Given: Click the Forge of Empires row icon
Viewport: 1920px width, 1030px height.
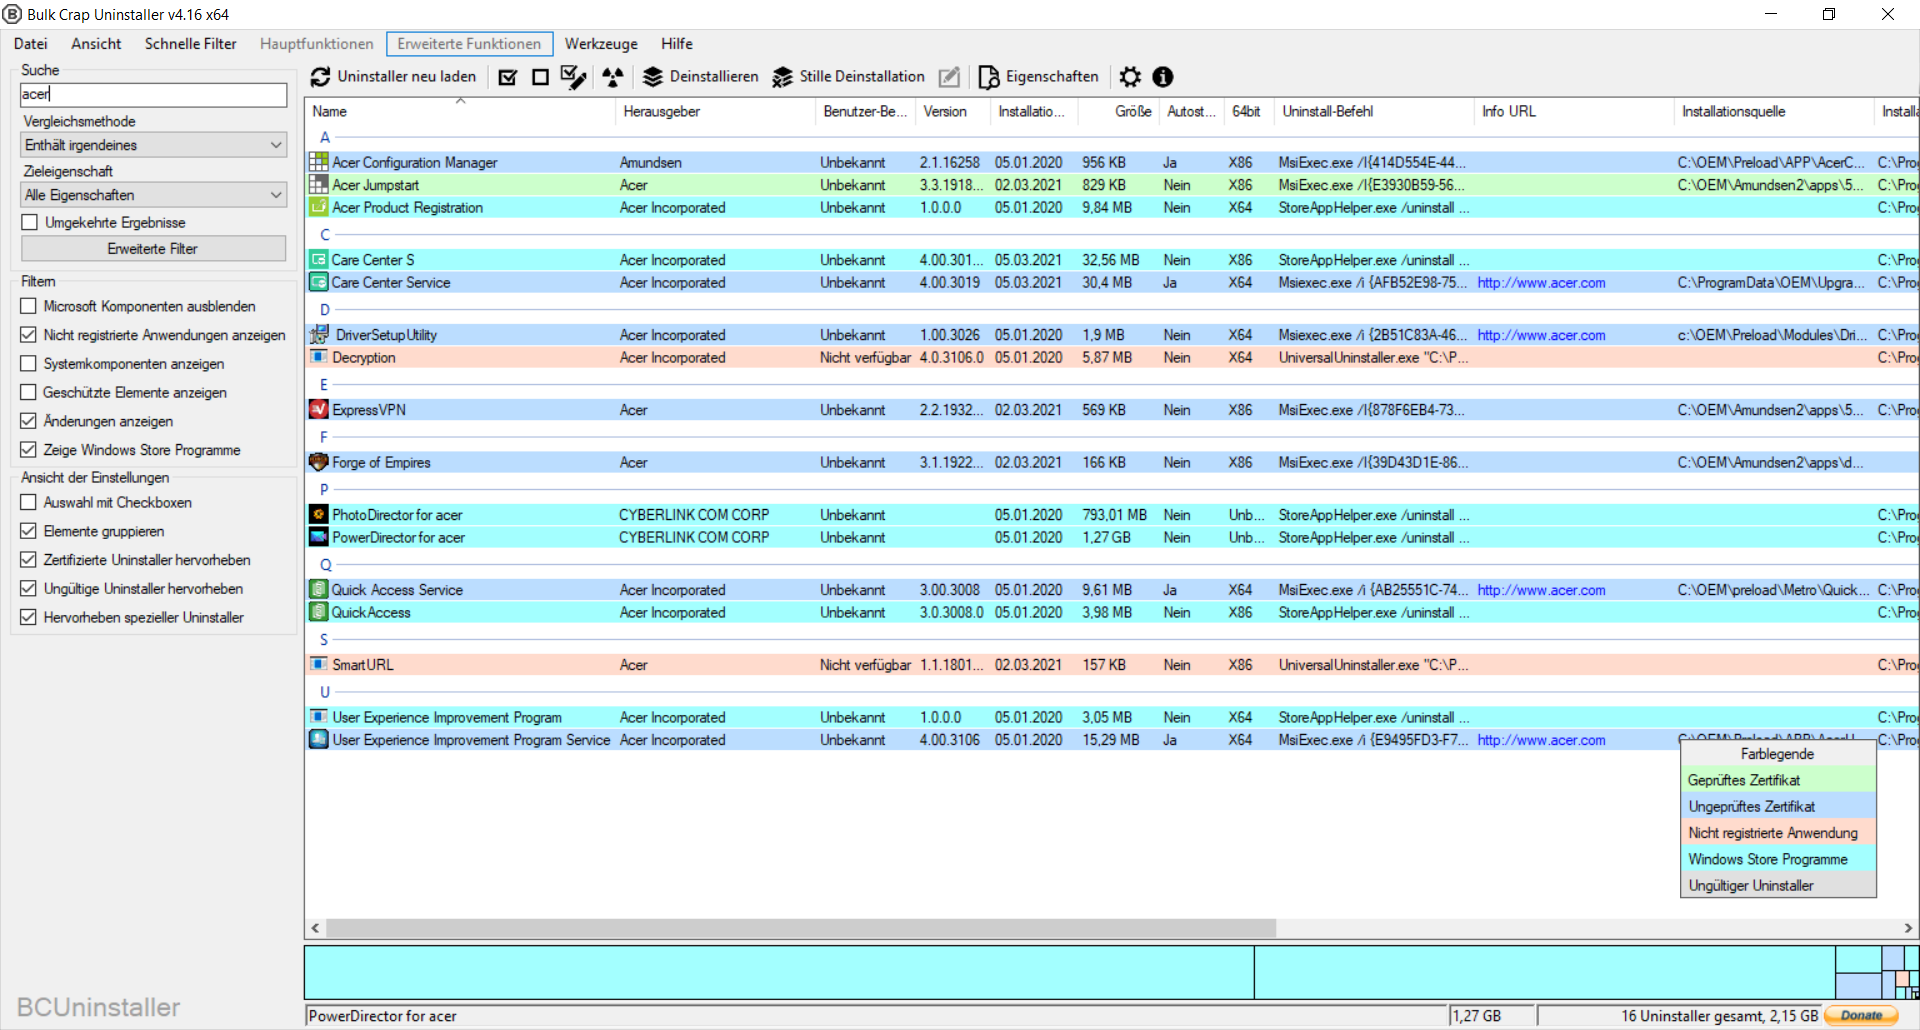Looking at the screenshot, I should 319,462.
